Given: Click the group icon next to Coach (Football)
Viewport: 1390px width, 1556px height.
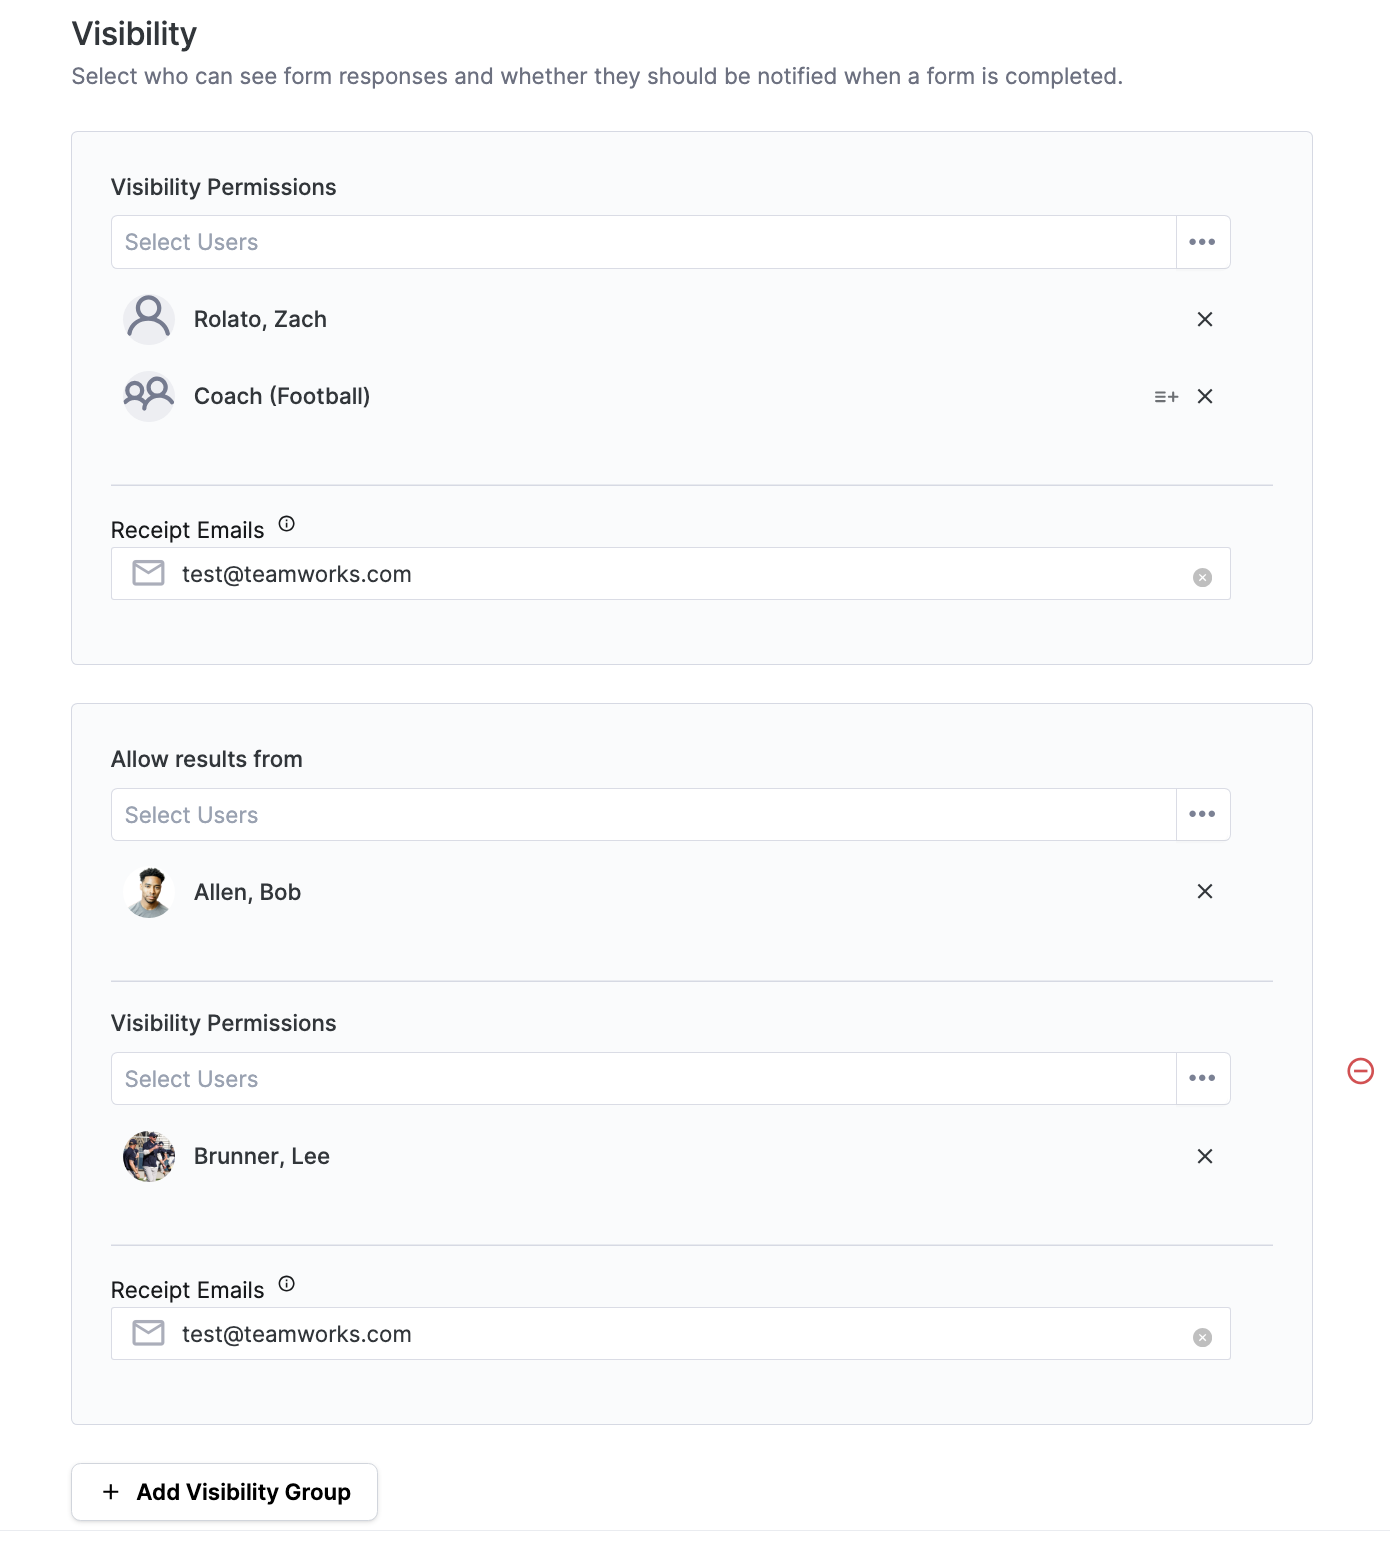Looking at the screenshot, I should tap(147, 396).
